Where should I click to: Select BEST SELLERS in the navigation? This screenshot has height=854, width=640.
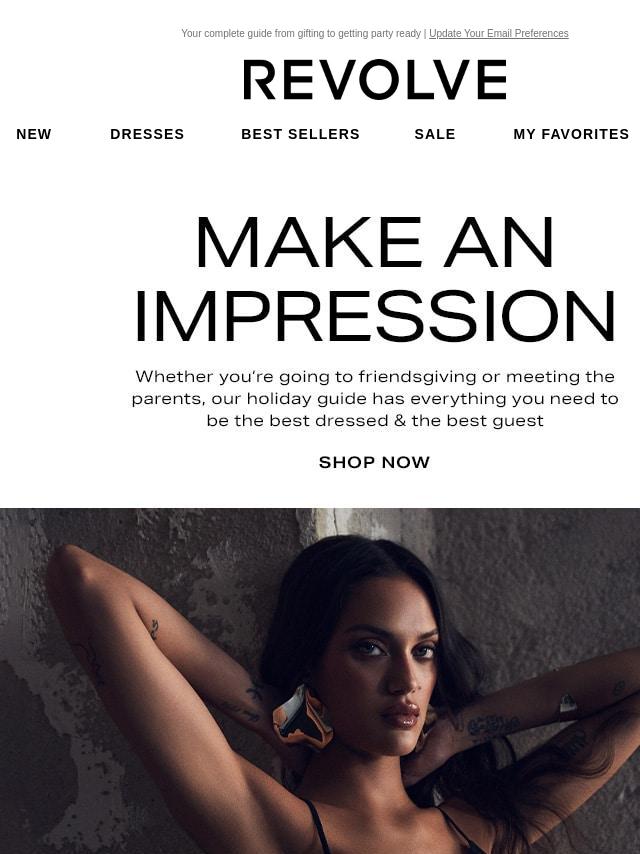pos(300,134)
